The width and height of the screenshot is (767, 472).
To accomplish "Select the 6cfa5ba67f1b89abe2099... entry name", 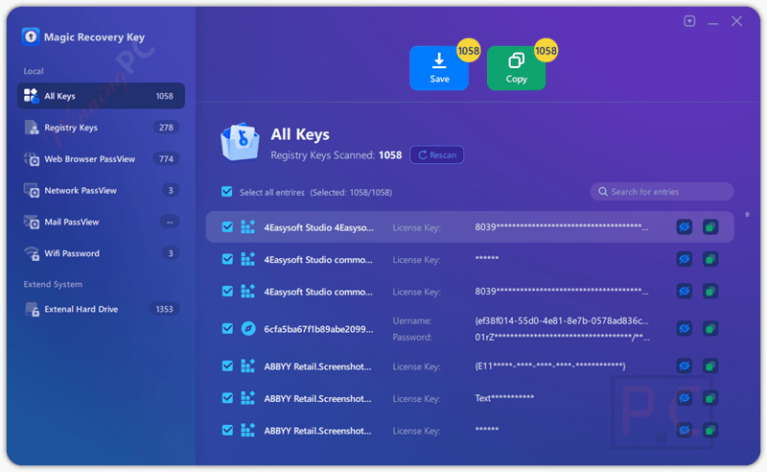I will [x=318, y=329].
